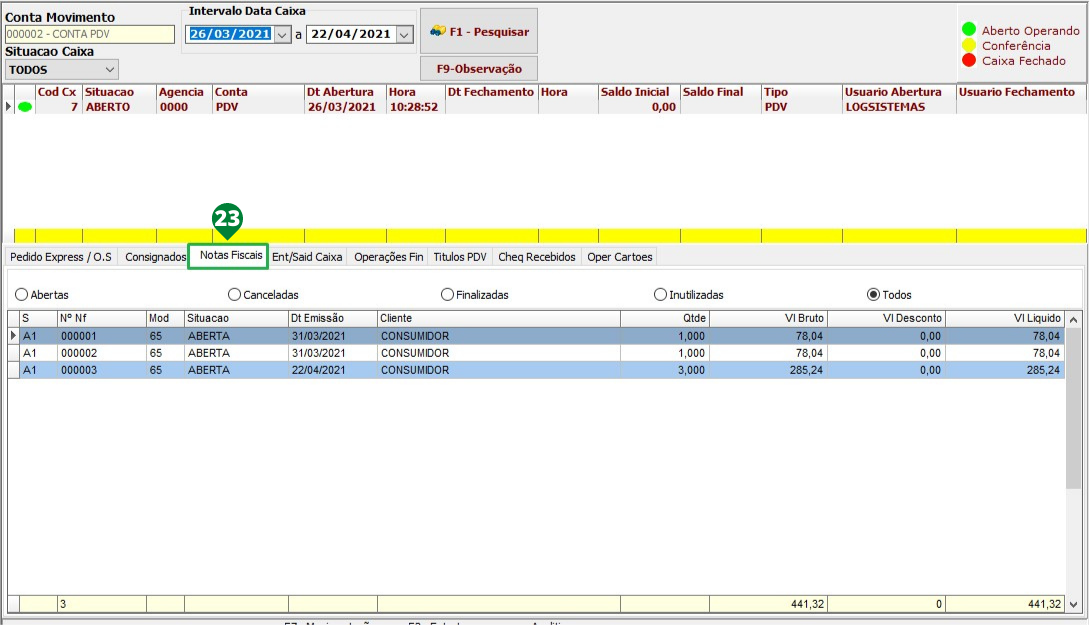Viewport: 1090px width, 625px height.
Task: Click the scroll up arrow of notas grid
Action: (1073, 320)
